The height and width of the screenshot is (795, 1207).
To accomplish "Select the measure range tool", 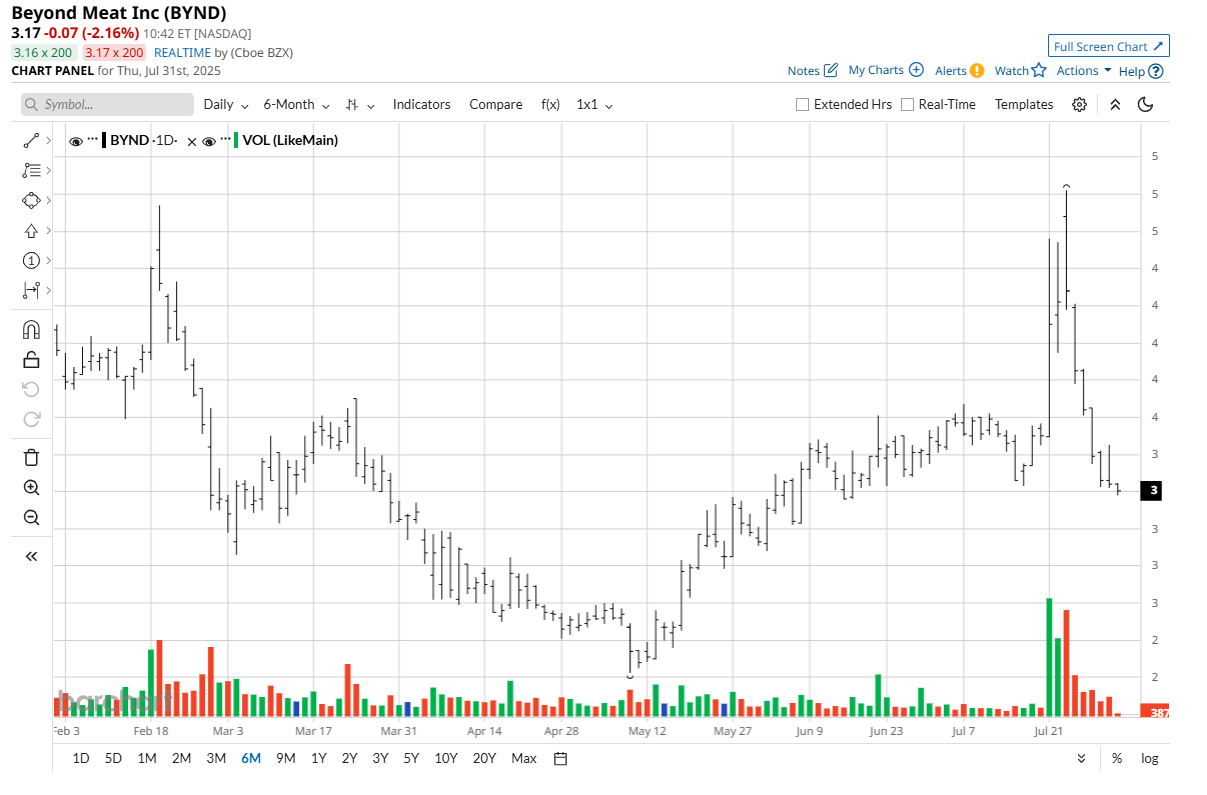I will pyautogui.click(x=30, y=291).
